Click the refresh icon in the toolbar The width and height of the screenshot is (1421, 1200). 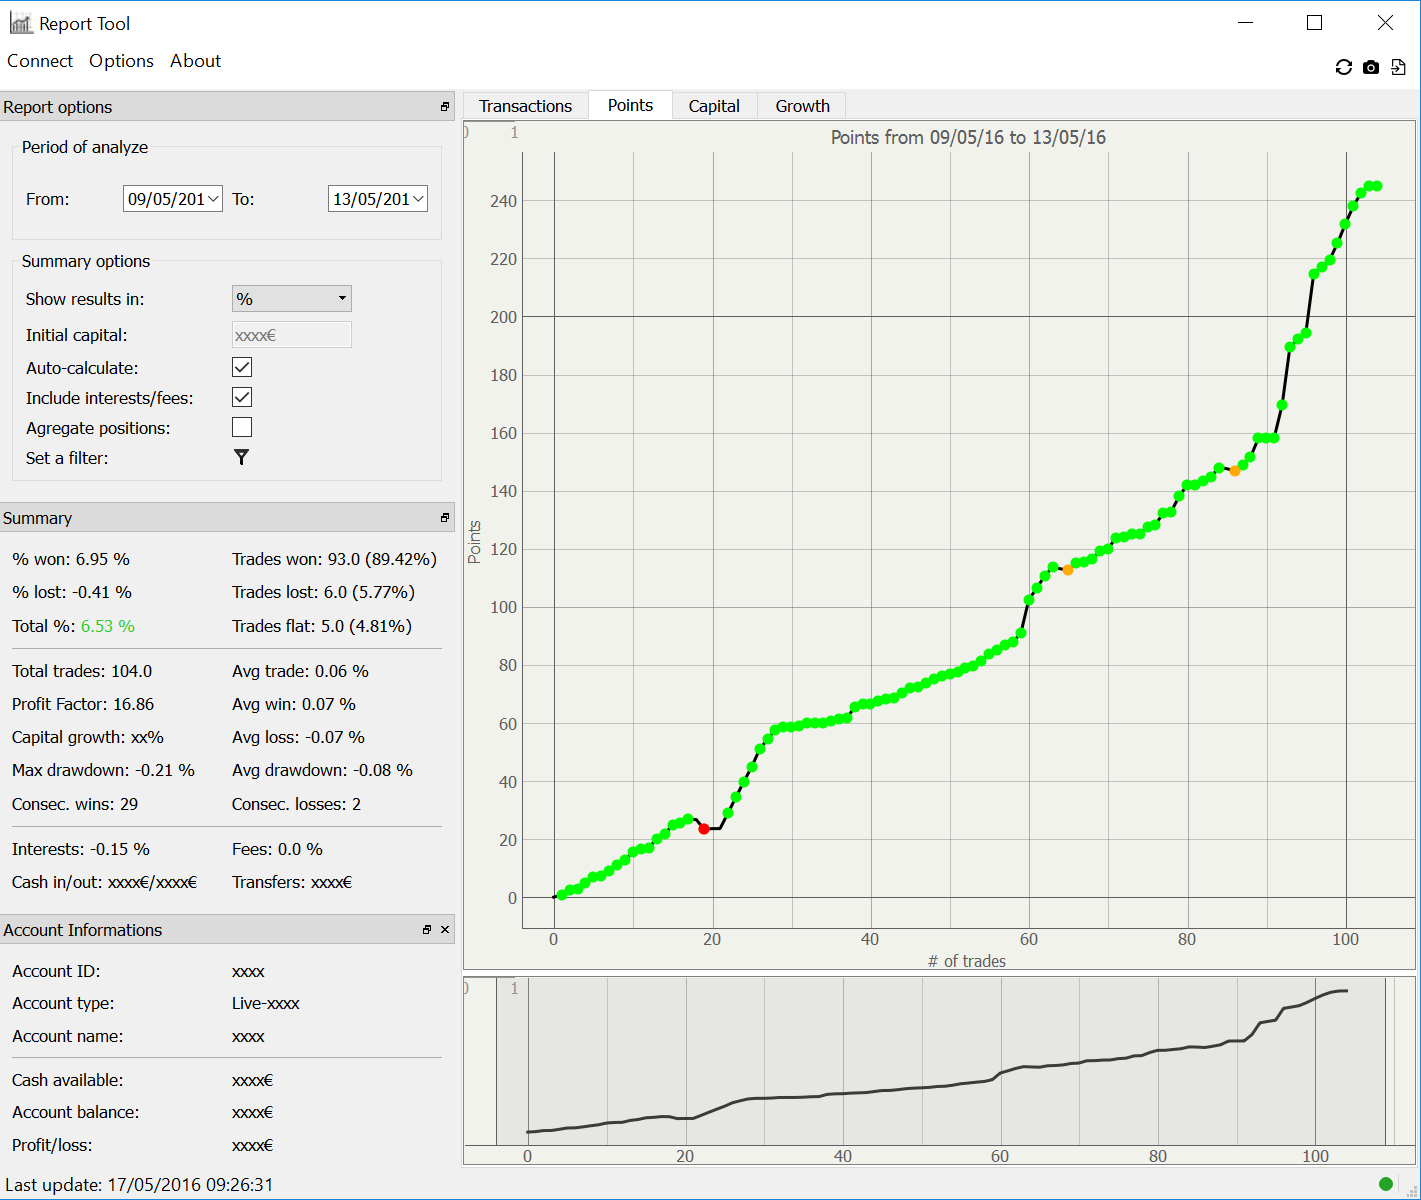click(x=1344, y=67)
